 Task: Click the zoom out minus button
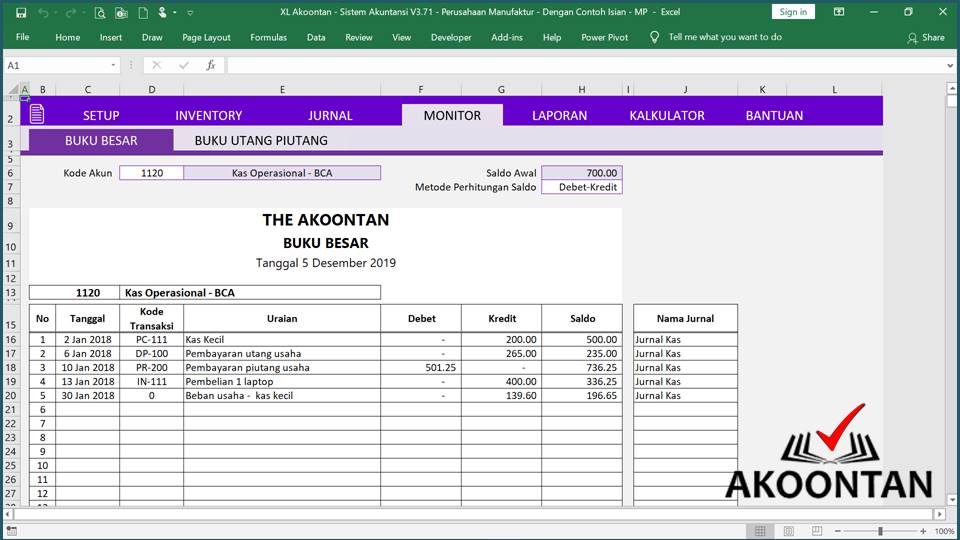(x=838, y=531)
